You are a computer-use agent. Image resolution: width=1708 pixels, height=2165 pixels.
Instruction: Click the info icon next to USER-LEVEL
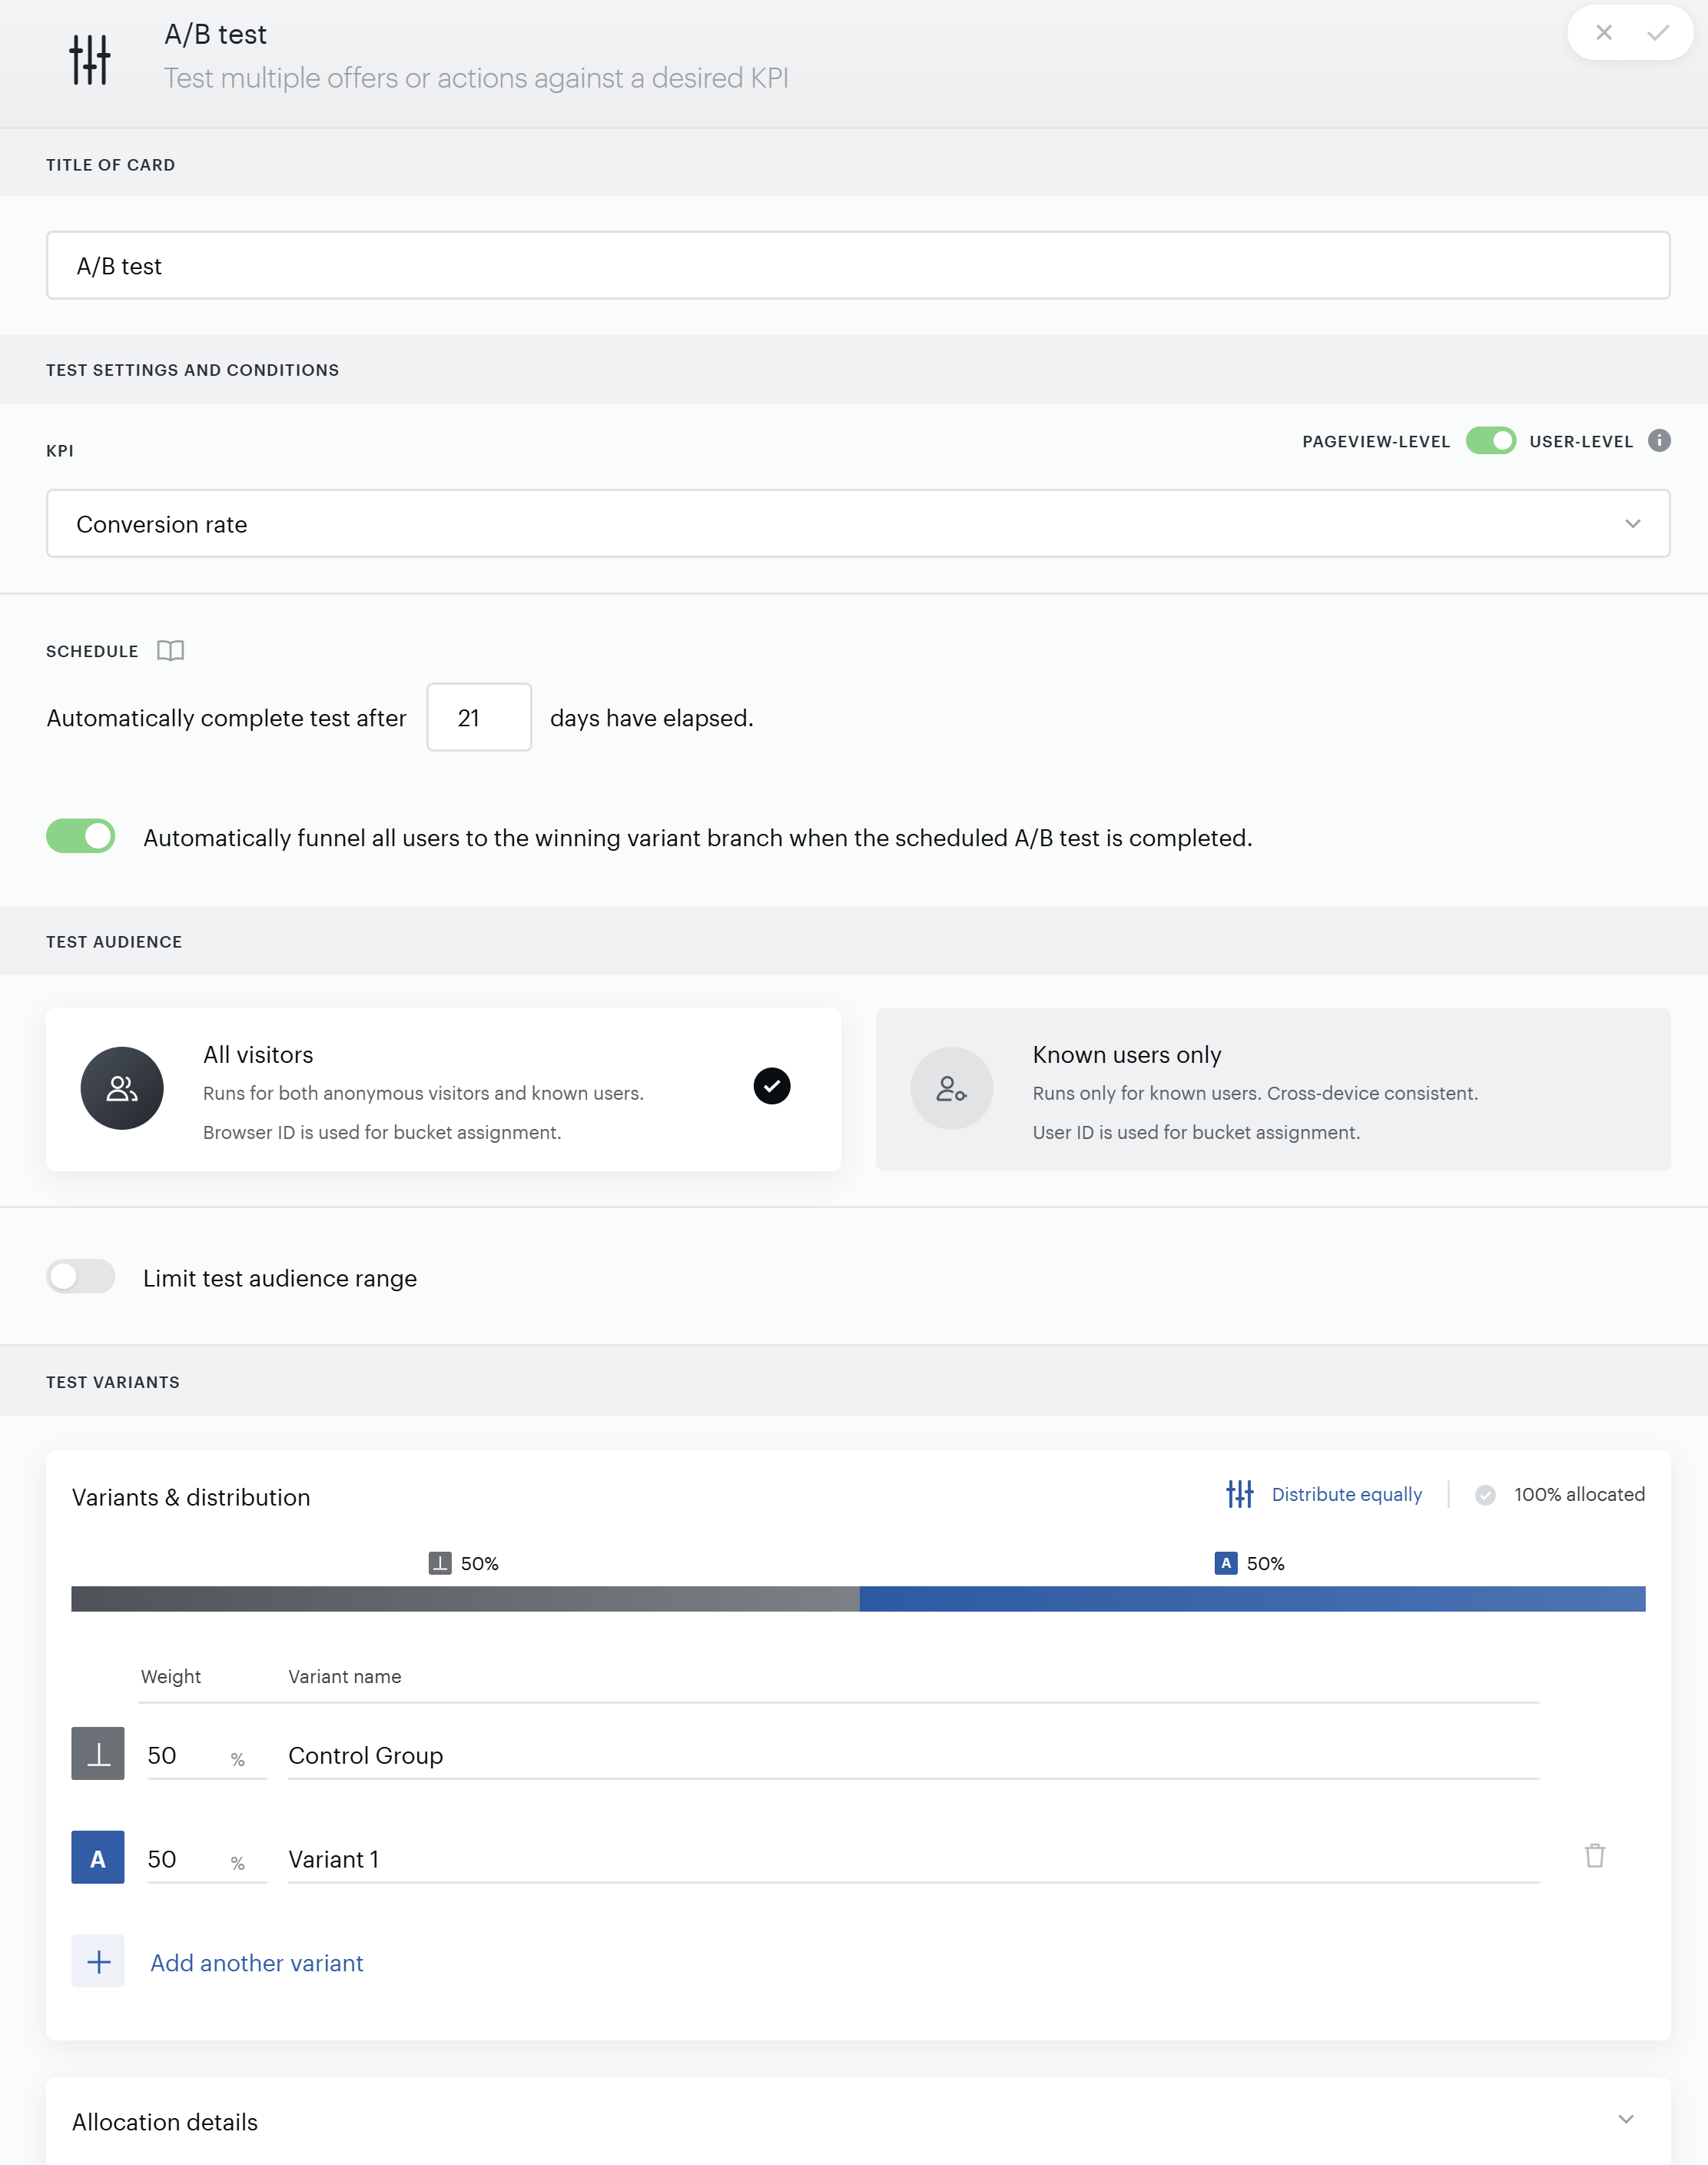[x=1659, y=441]
